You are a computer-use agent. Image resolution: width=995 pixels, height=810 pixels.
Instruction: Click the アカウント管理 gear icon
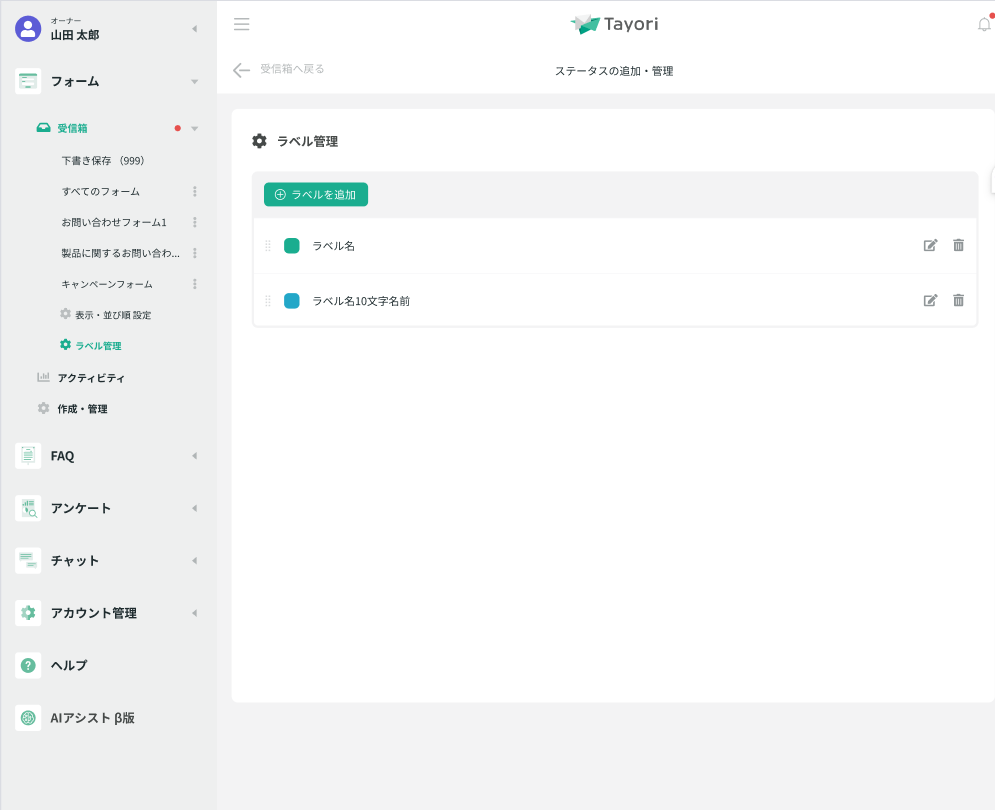click(28, 613)
